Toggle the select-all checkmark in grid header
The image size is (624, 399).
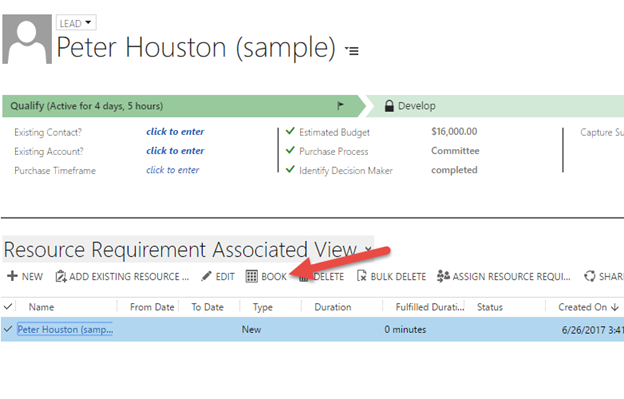coord(8,307)
